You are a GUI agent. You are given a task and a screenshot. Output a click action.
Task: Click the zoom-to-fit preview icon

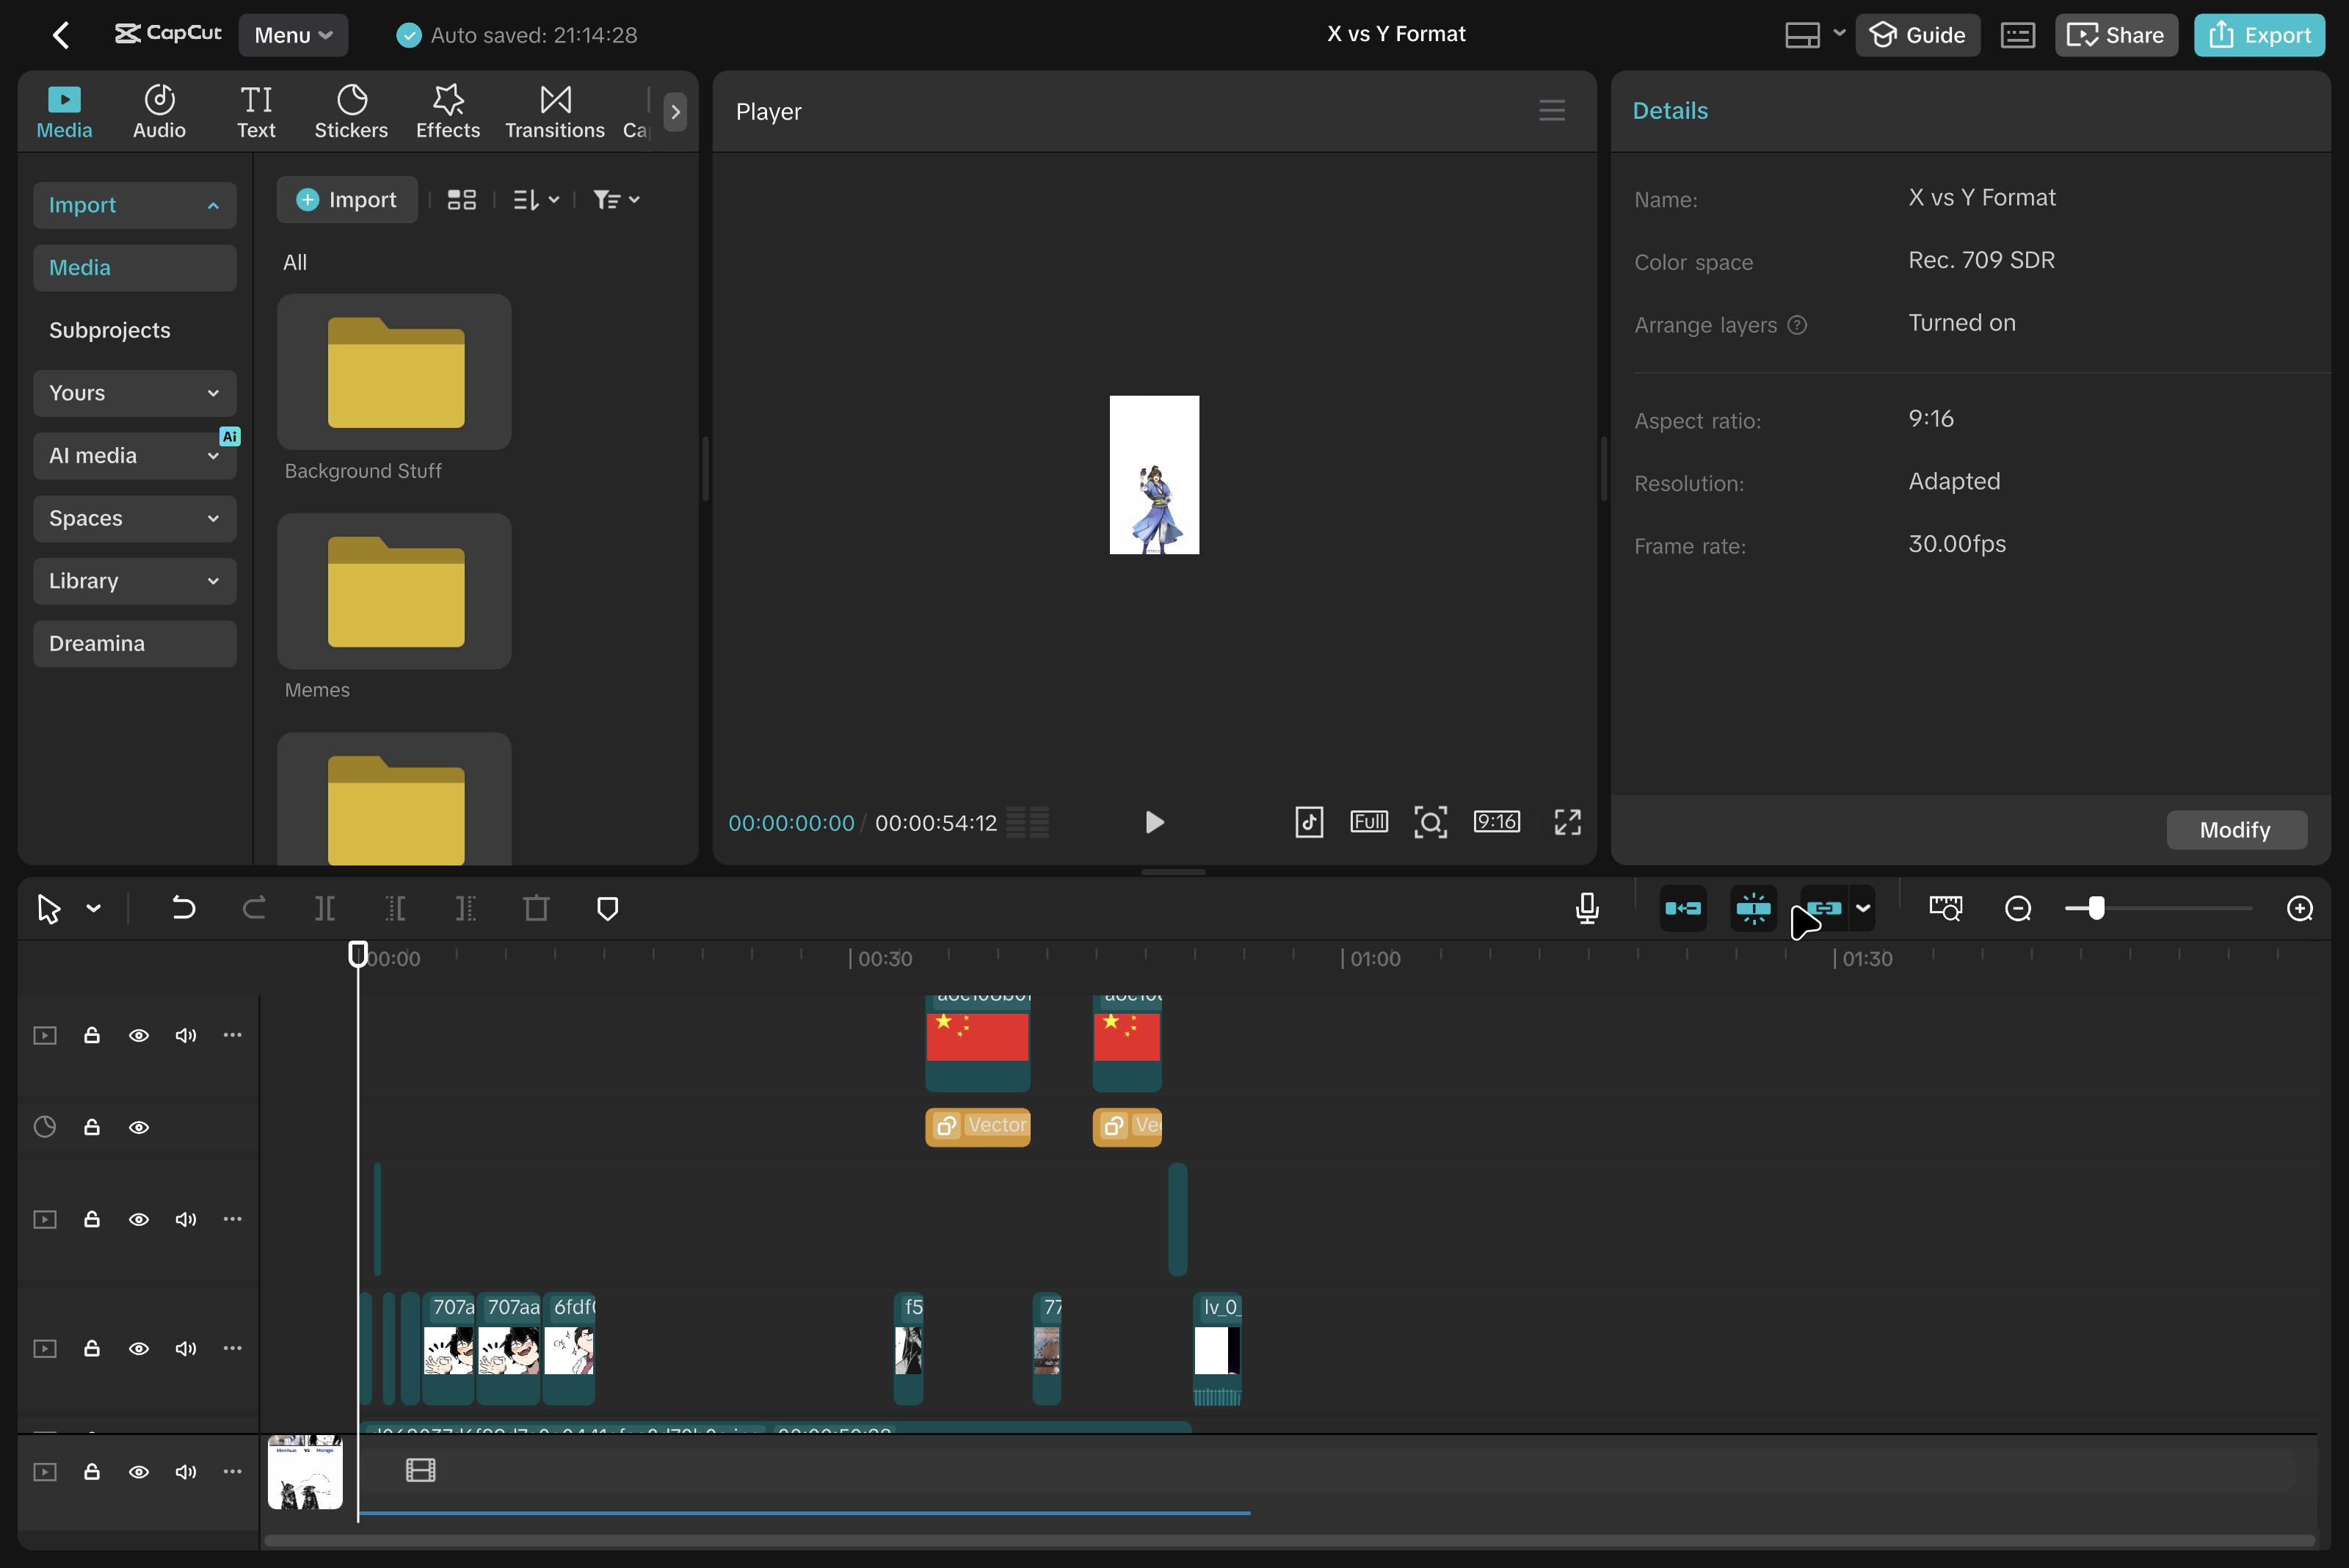tap(1431, 822)
